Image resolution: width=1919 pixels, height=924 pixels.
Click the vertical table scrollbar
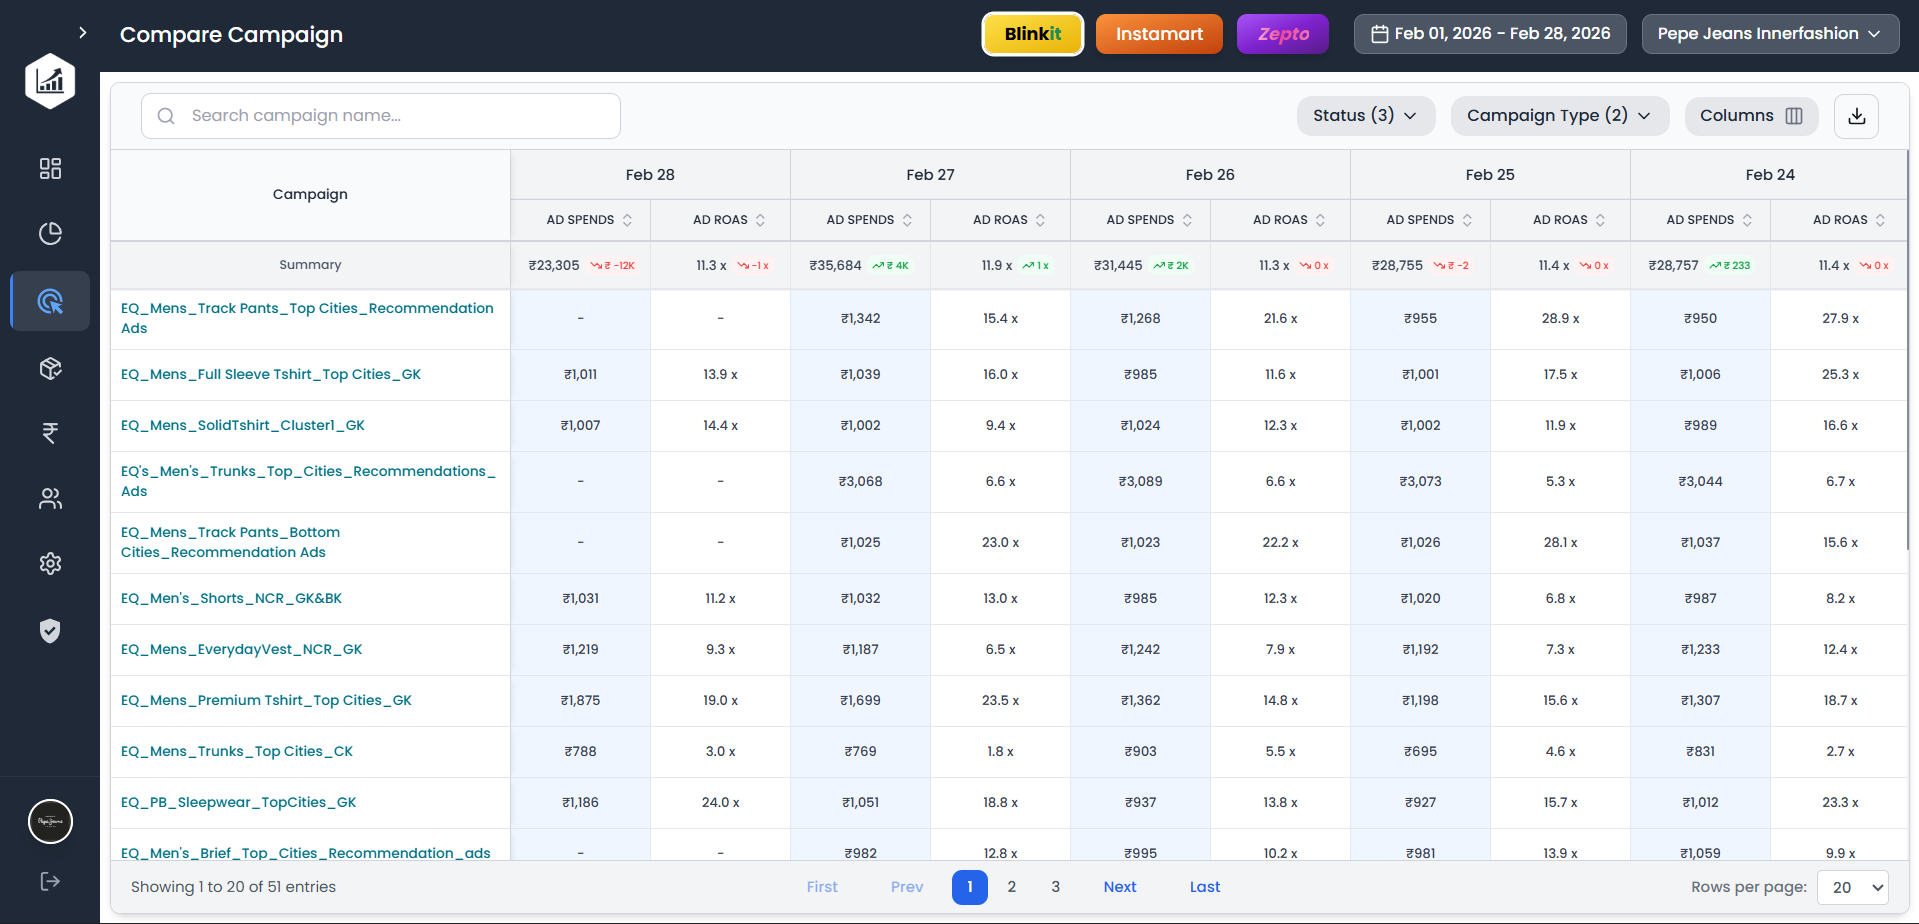[x=1908, y=350]
